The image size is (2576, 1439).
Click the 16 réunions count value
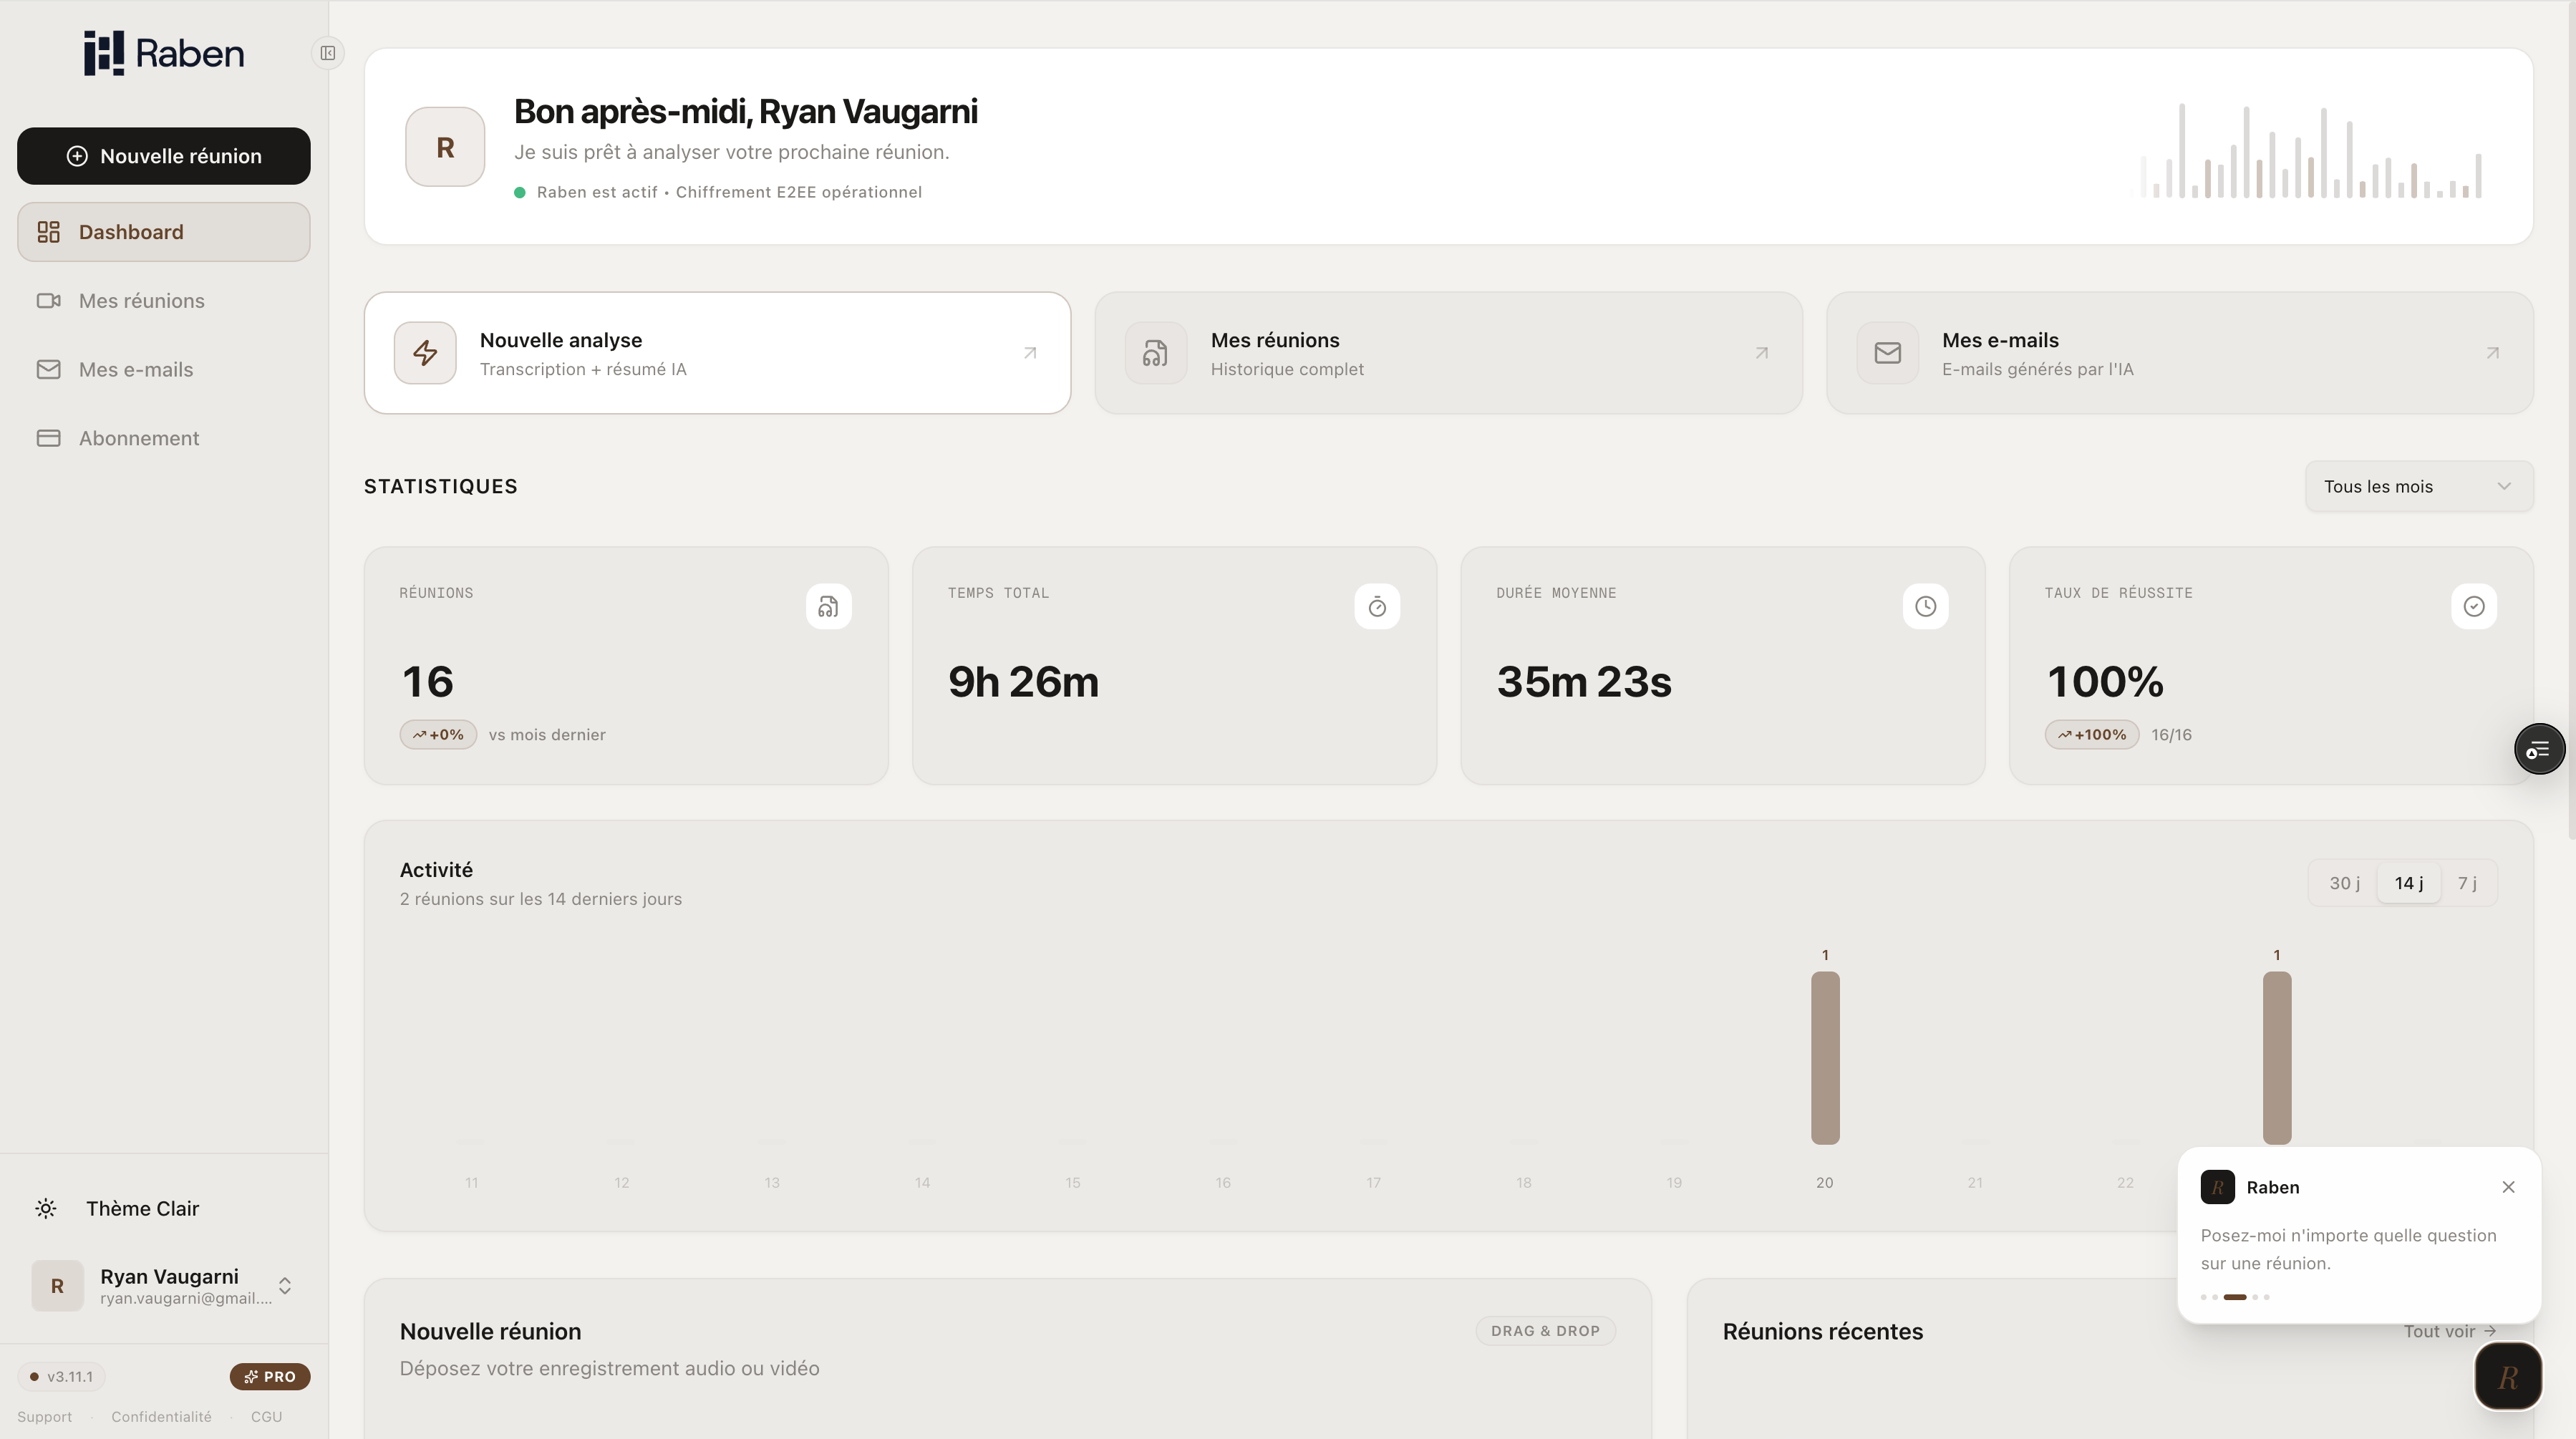(428, 682)
